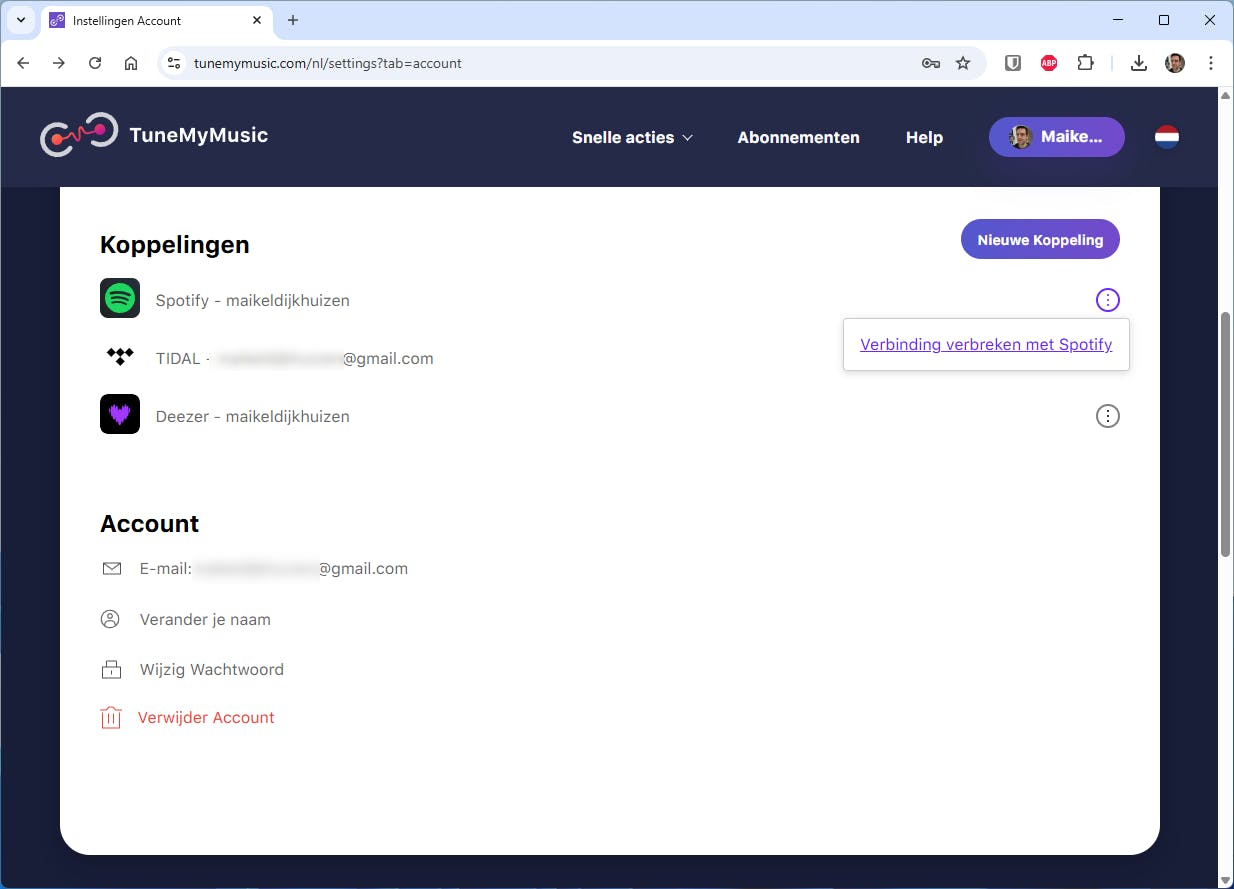Click the TuneMyMusic logo icon
Image resolution: width=1234 pixels, height=889 pixels.
click(x=79, y=135)
